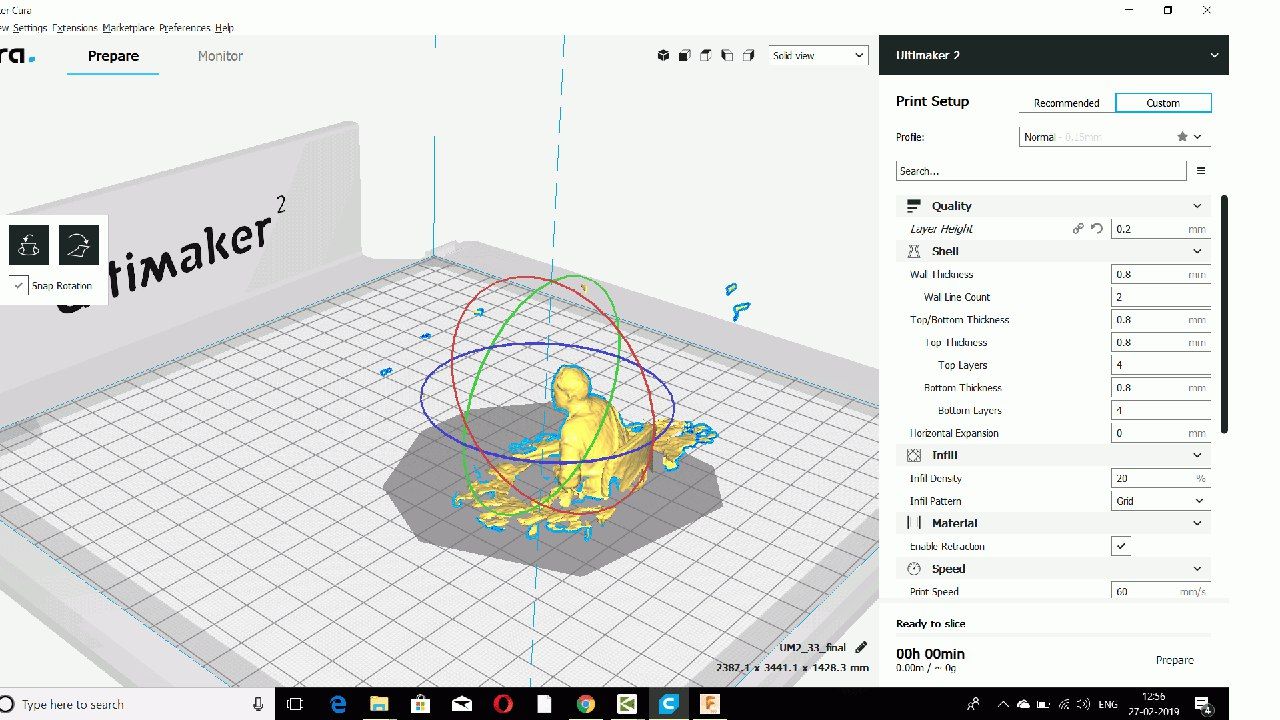Click the Lay flat rotation icon
Image resolution: width=1280 pixels, height=720 pixels.
pos(79,245)
